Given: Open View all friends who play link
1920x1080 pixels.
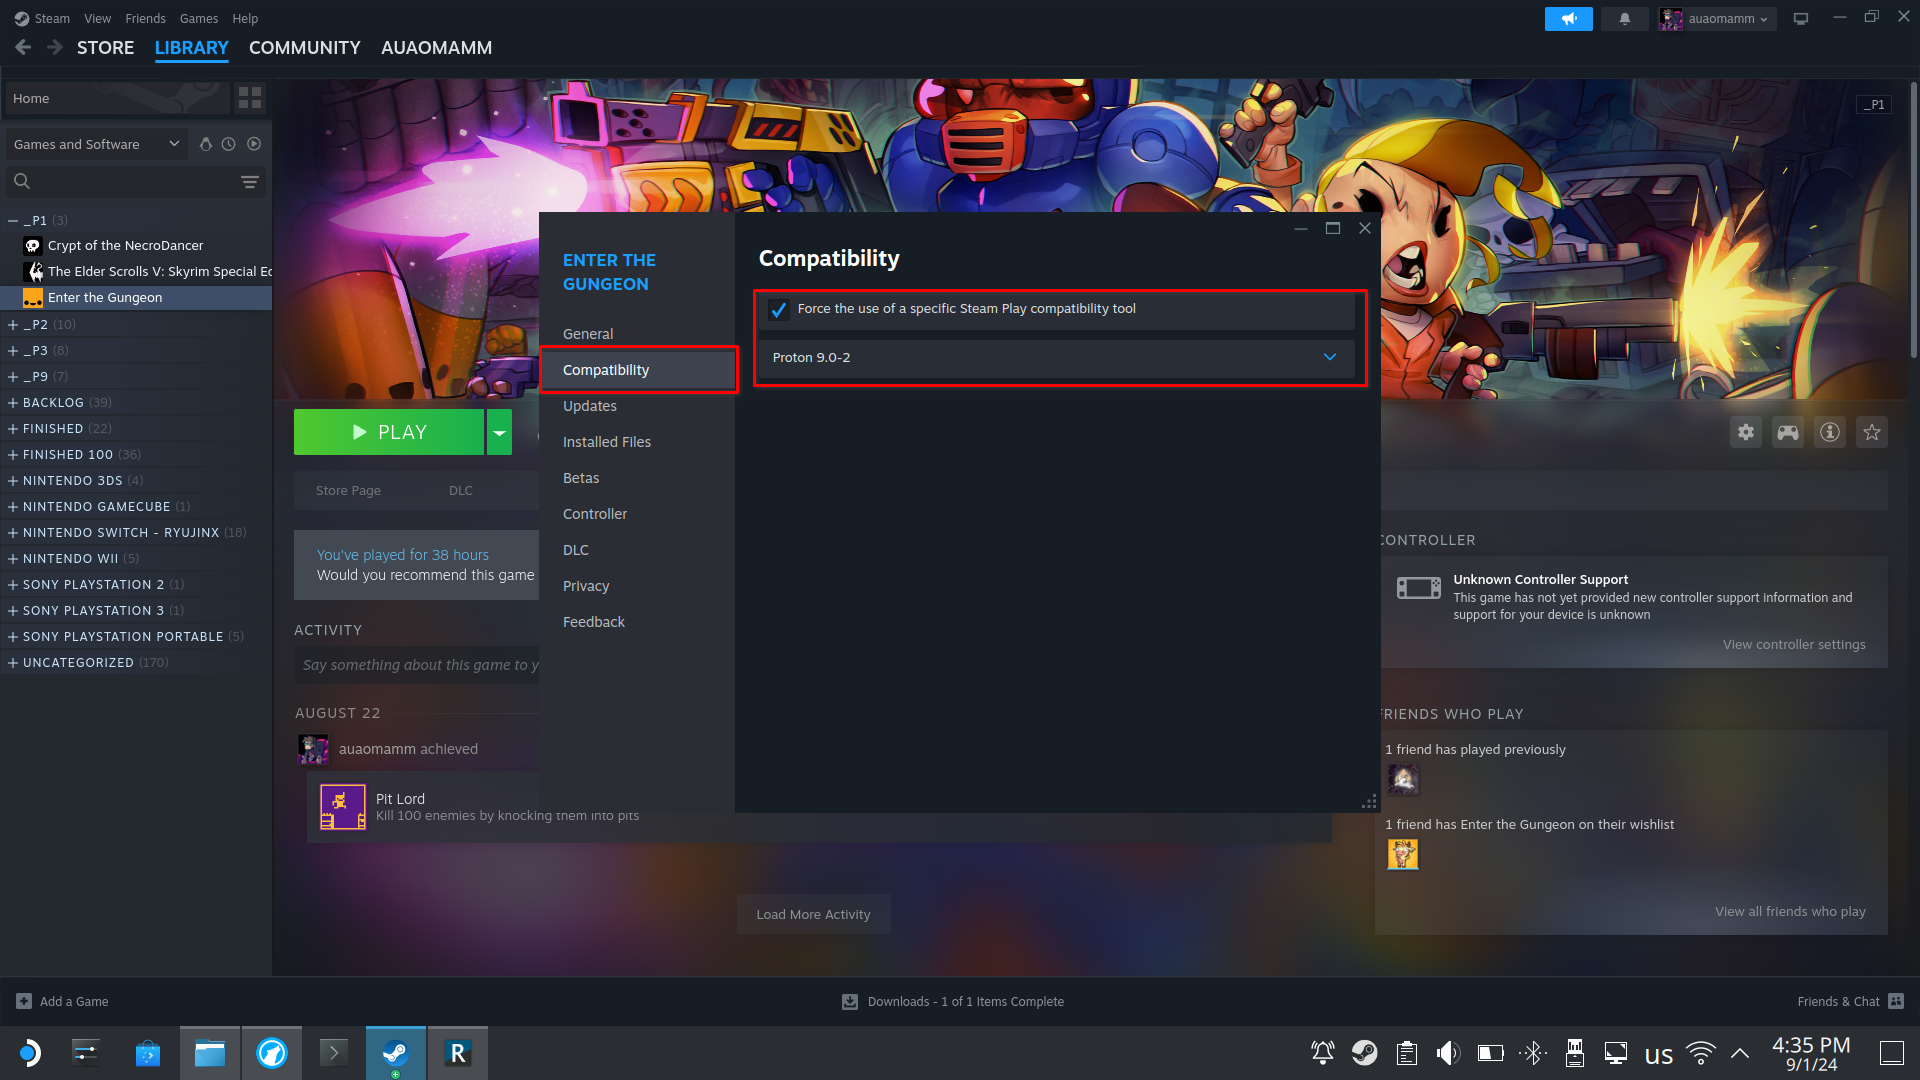Looking at the screenshot, I should pos(1790,911).
